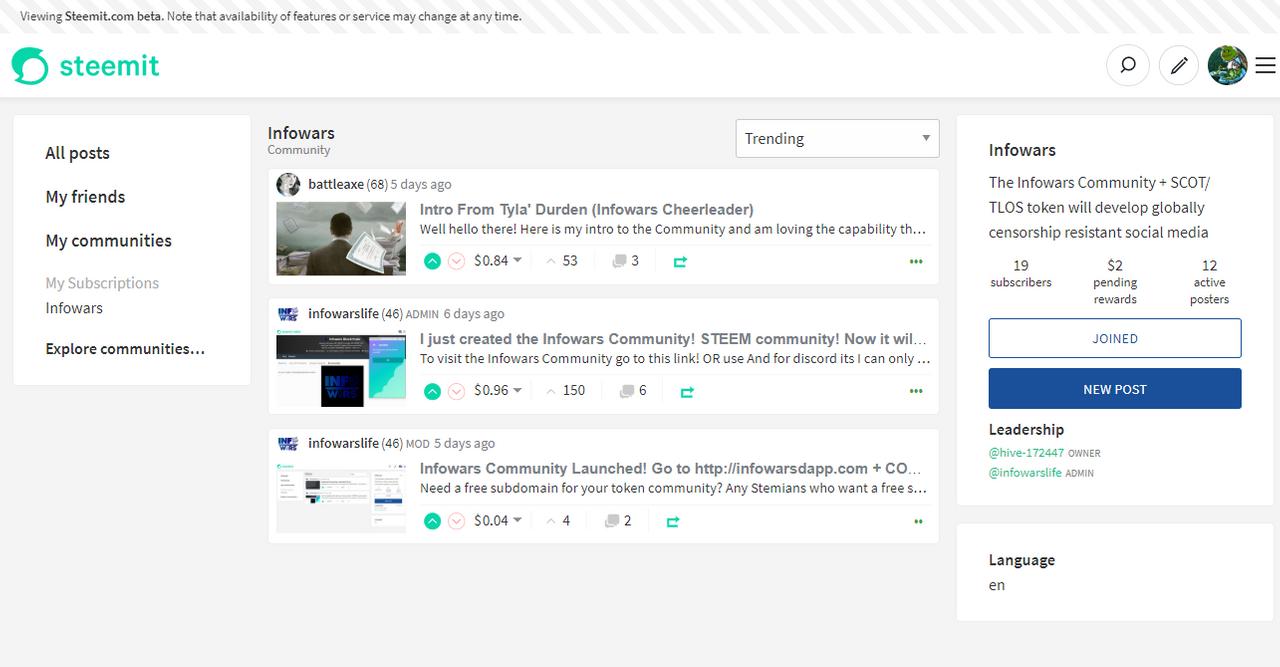The image size is (1280, 667).
Task: Click '19 subscribers' count
Action: pos(1021,274)
